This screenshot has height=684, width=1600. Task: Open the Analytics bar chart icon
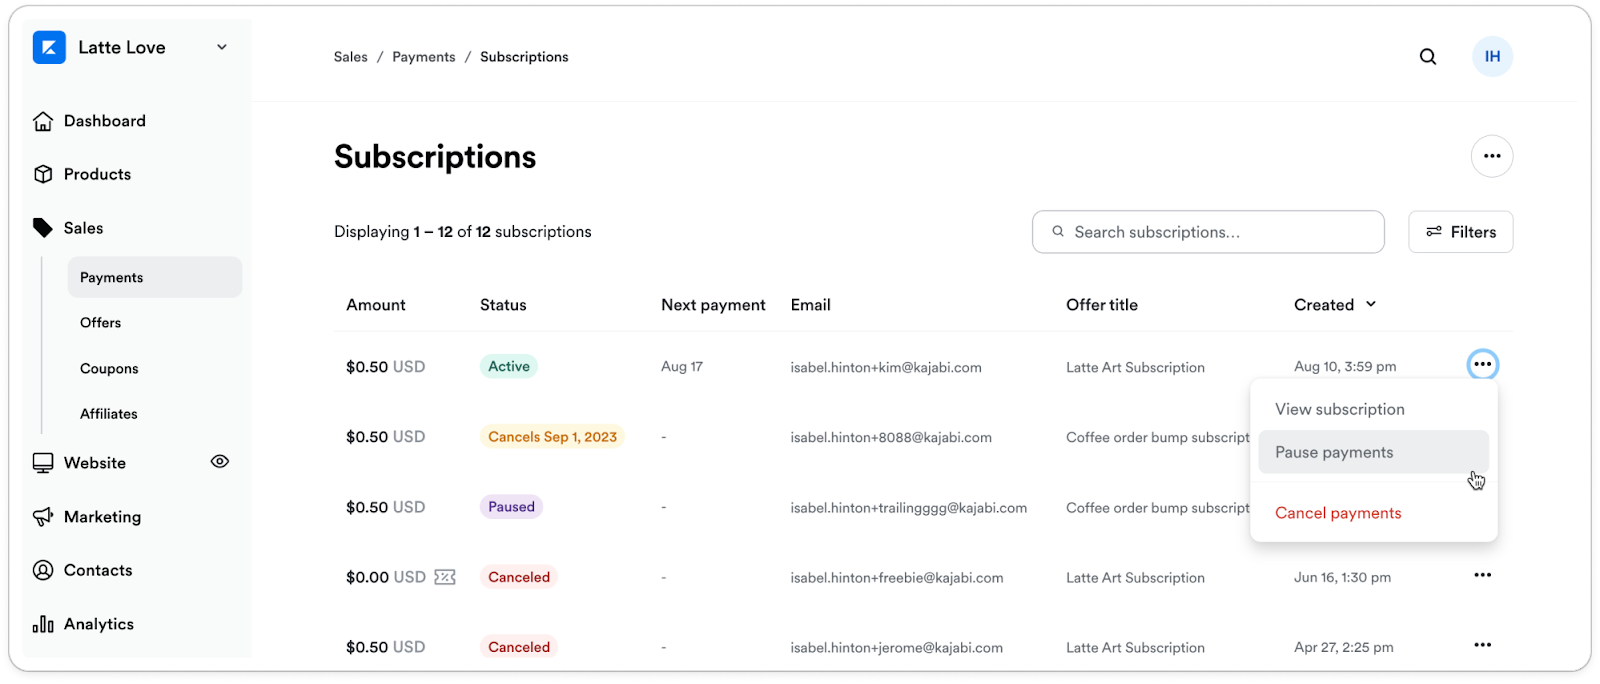[x=43, y=624]
